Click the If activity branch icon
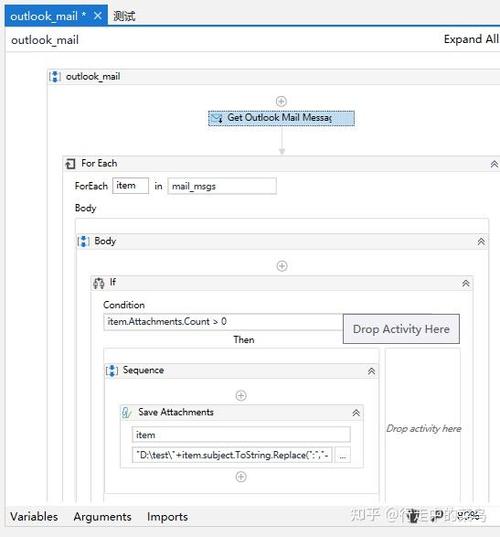Screen dimensions: 500x537 [x=99, y=283]
